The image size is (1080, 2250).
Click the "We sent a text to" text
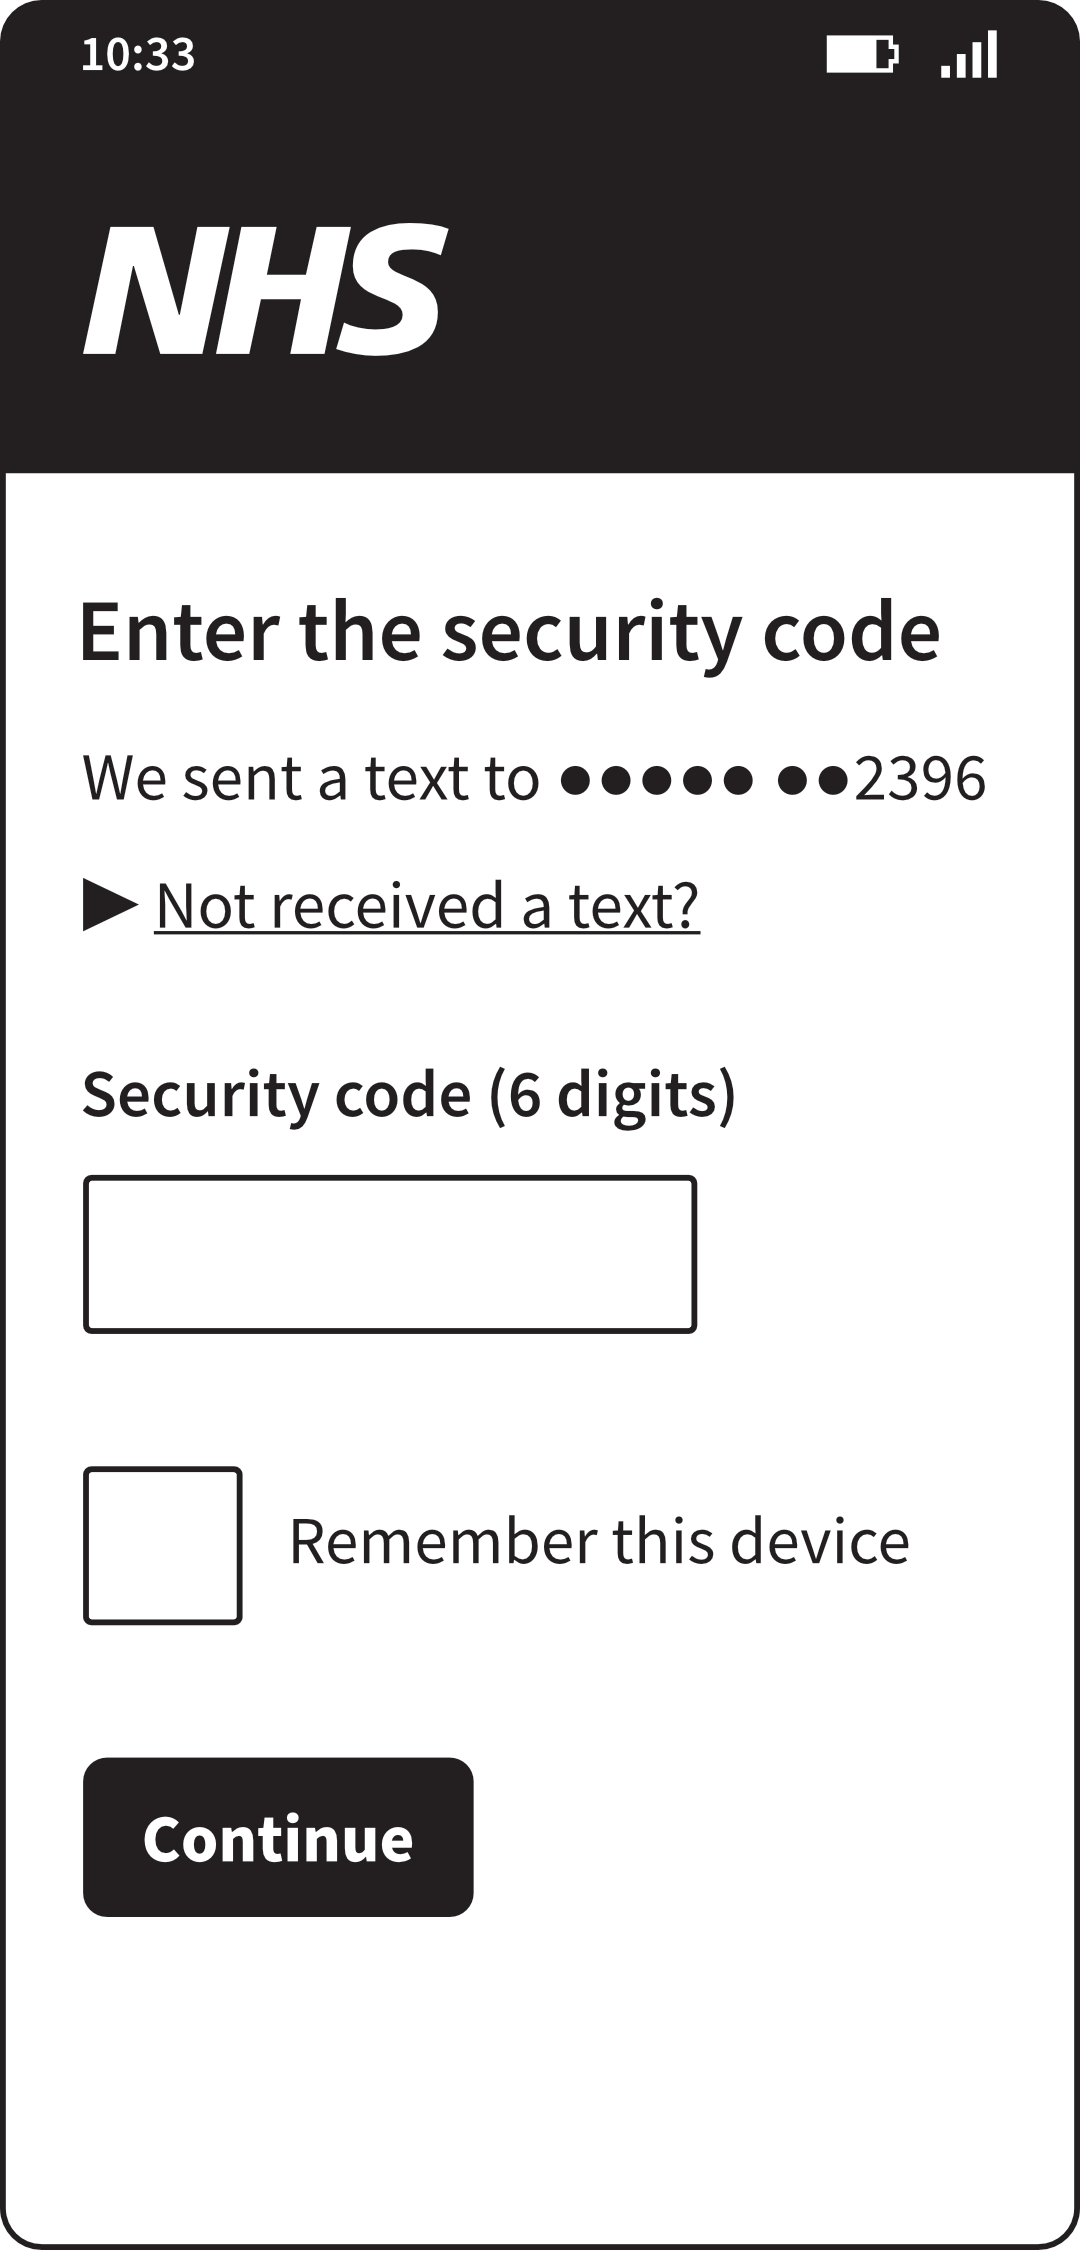[310, 779]
